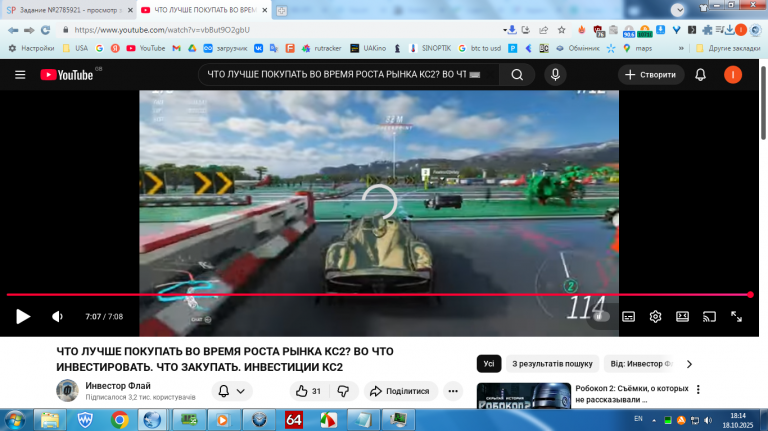This screenshot has width=768, height=431.
Task: Click the browser address bar URL
Action: 162,30
